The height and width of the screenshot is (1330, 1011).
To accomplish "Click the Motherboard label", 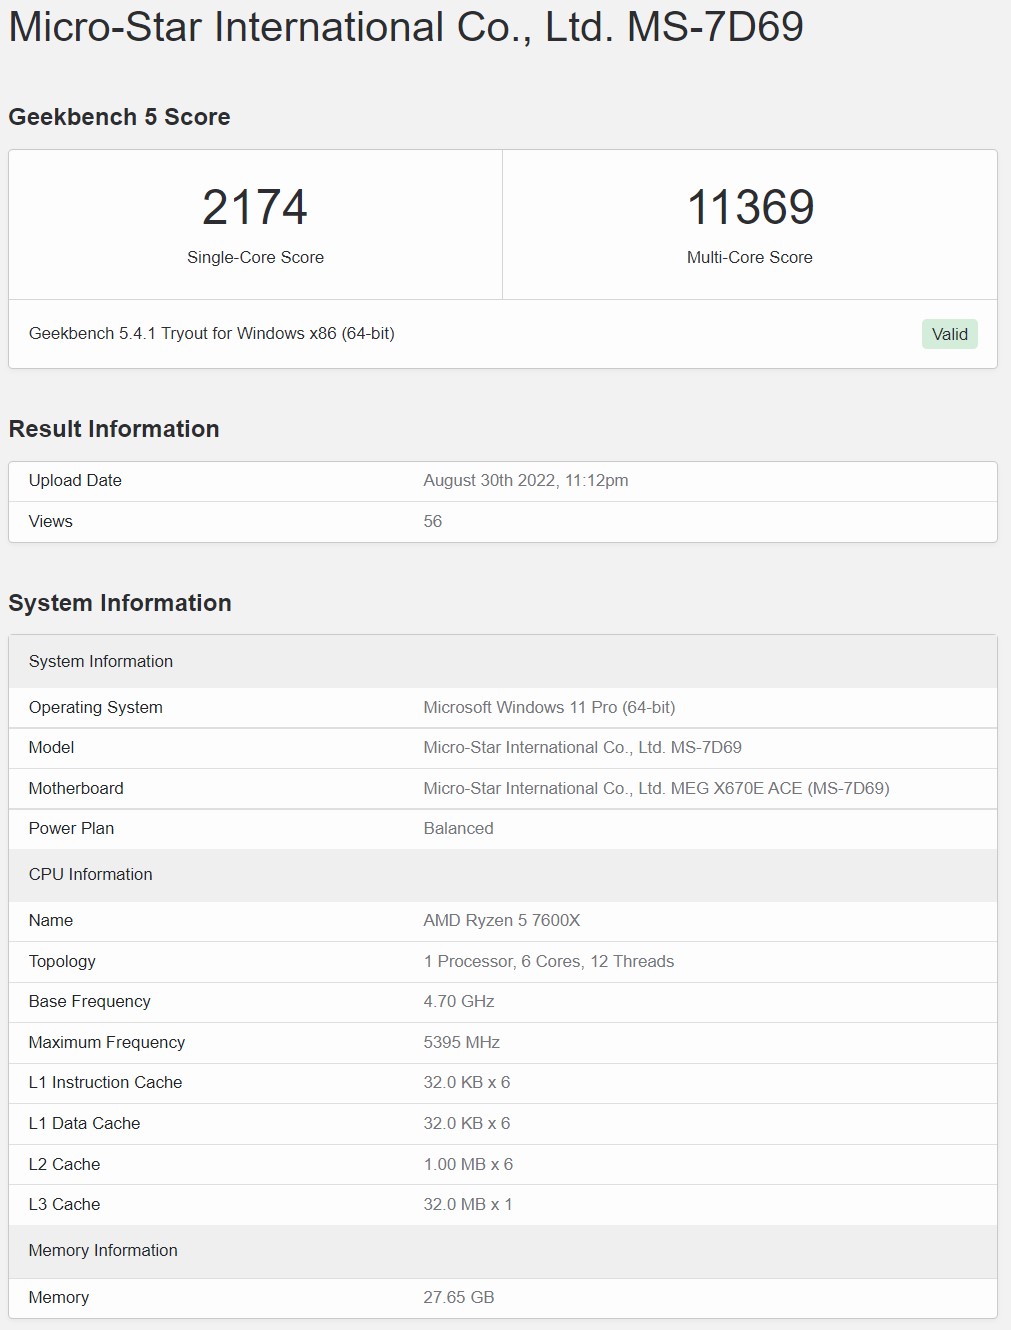I will click(x=76, y=788).
